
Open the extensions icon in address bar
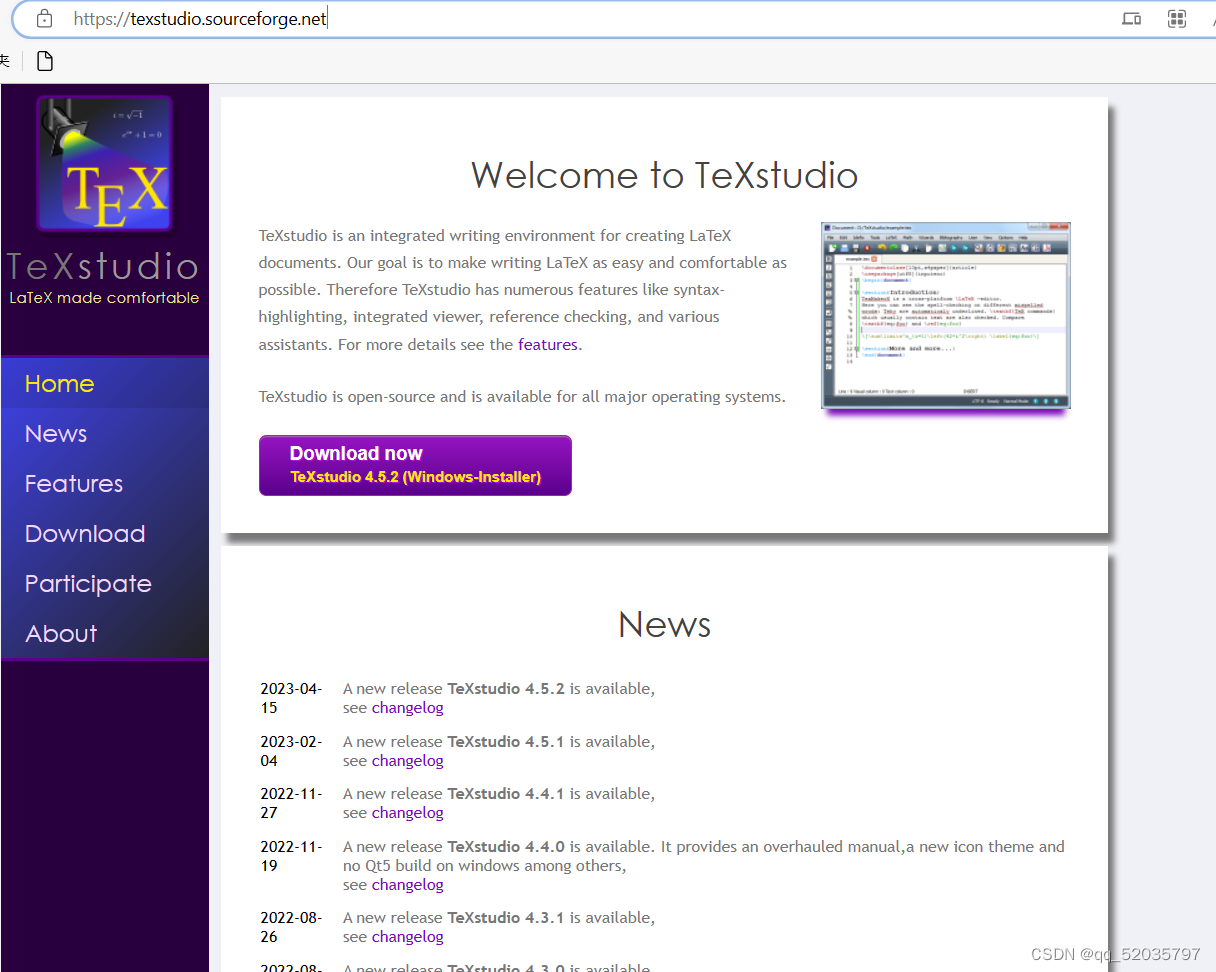[x=1177, y=18]
